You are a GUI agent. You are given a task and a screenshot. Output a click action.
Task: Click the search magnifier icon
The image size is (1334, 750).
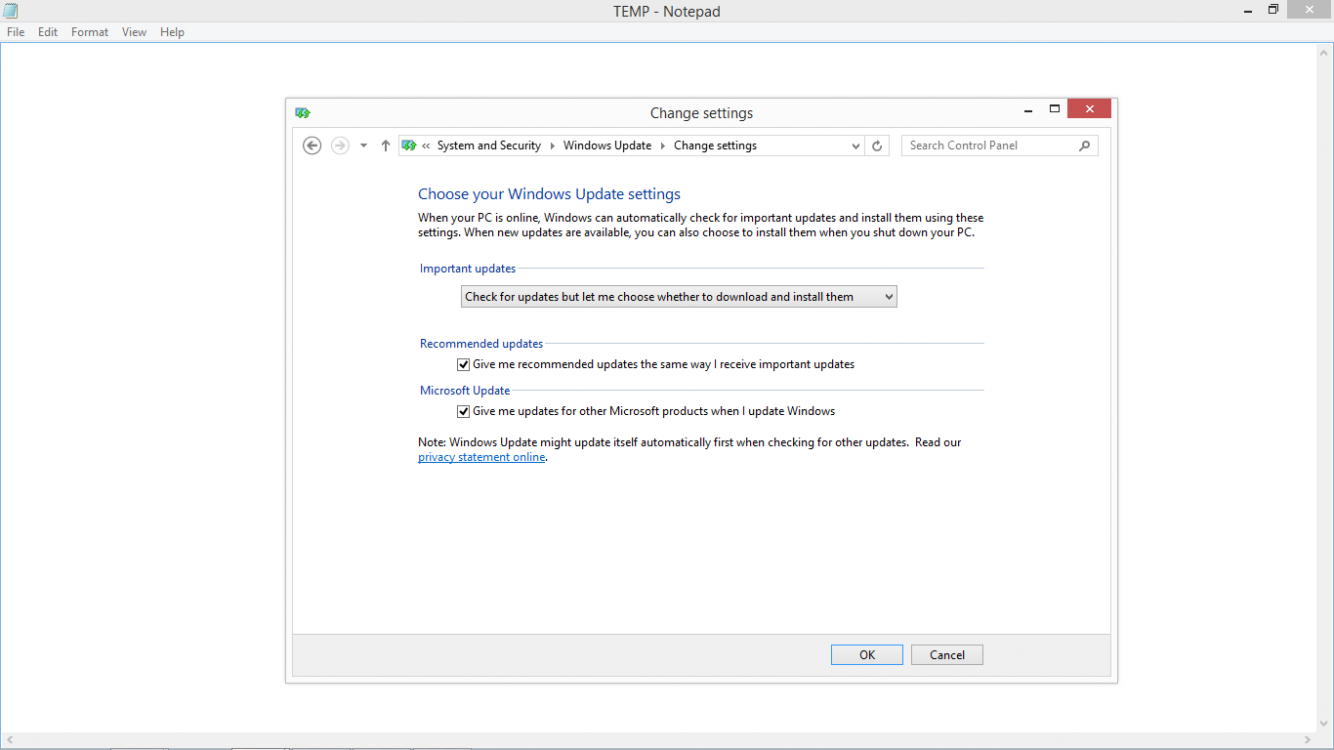point(1084,146)
